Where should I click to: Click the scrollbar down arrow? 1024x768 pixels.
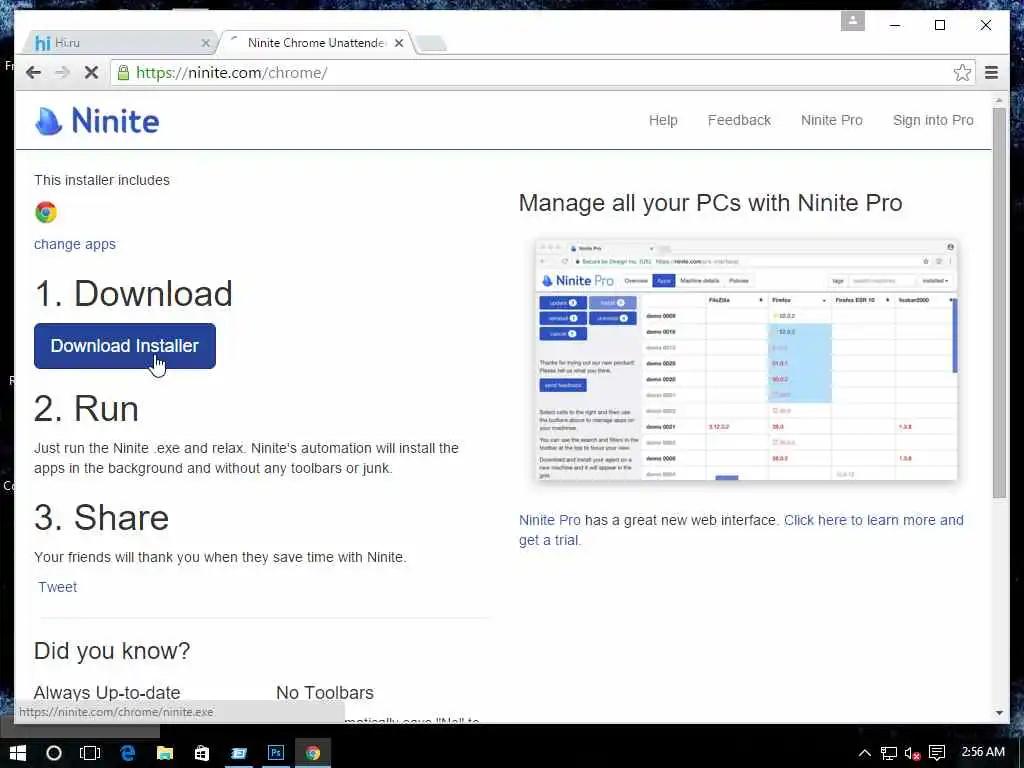click(999, 713)
